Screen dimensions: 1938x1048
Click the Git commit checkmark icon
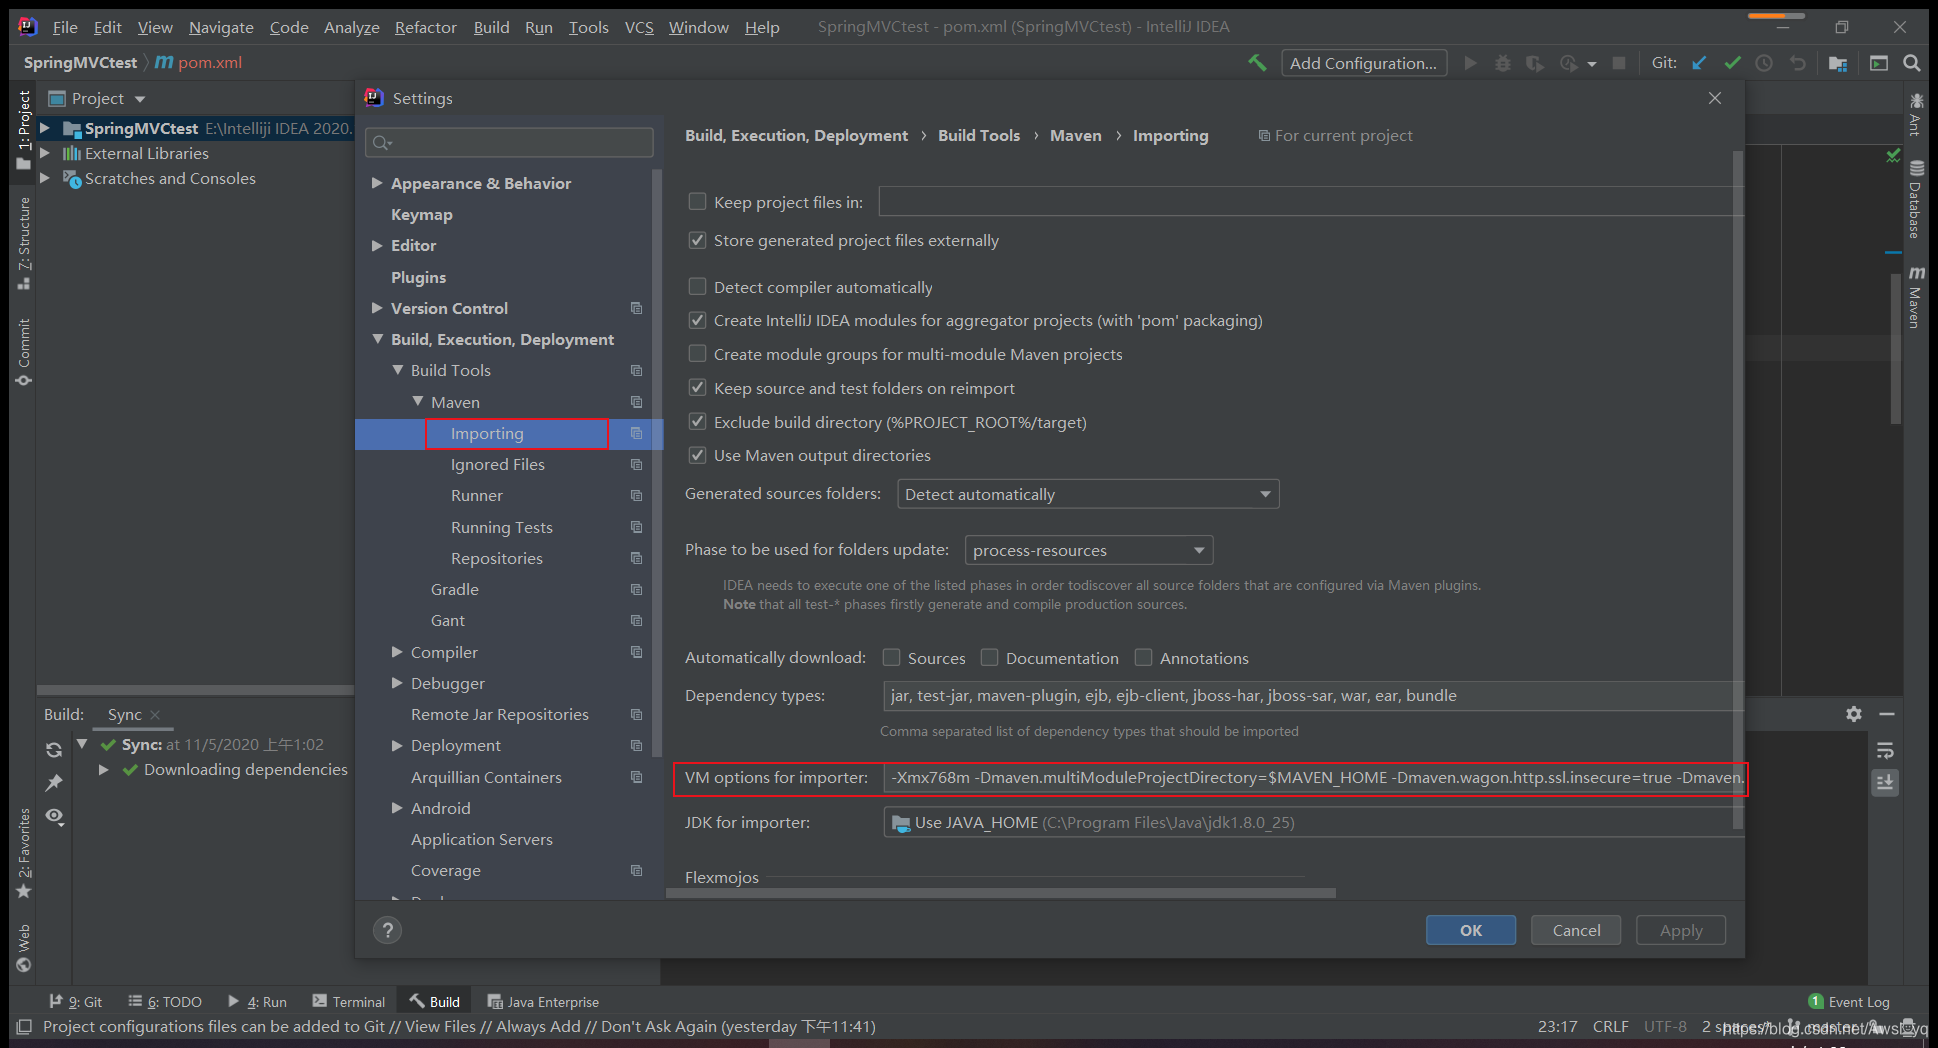click(x=1732, y=63)
